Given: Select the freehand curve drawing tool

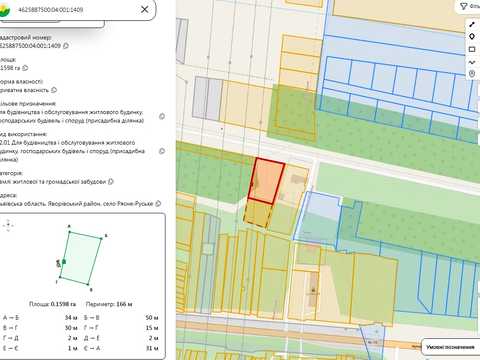Looking at the screenshot, I should tap(472, 62).
